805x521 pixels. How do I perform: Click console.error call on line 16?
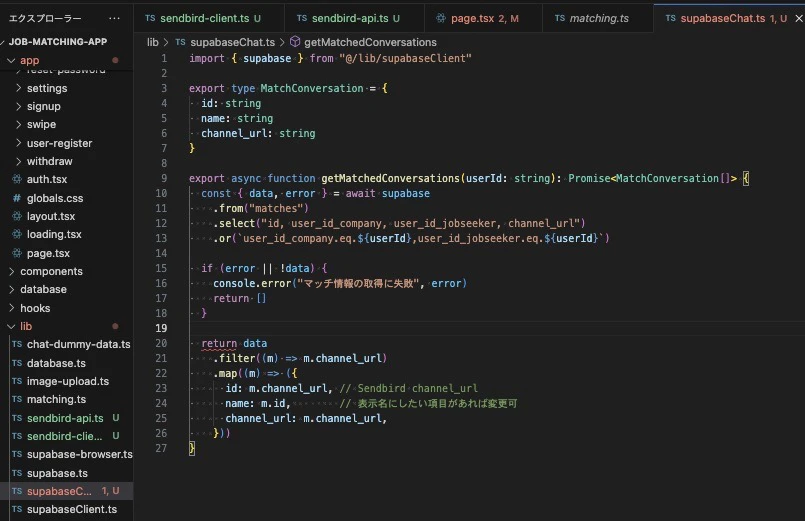click(x=252, y=283)
